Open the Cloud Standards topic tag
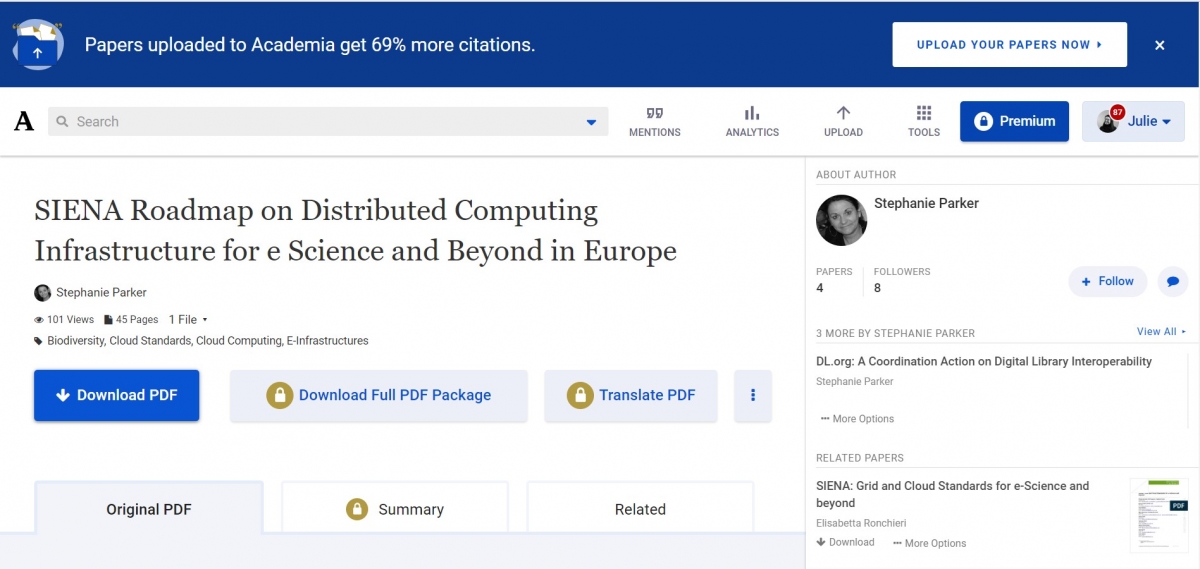The width and height of the screenshot is (1200, 569). [150, 341]
